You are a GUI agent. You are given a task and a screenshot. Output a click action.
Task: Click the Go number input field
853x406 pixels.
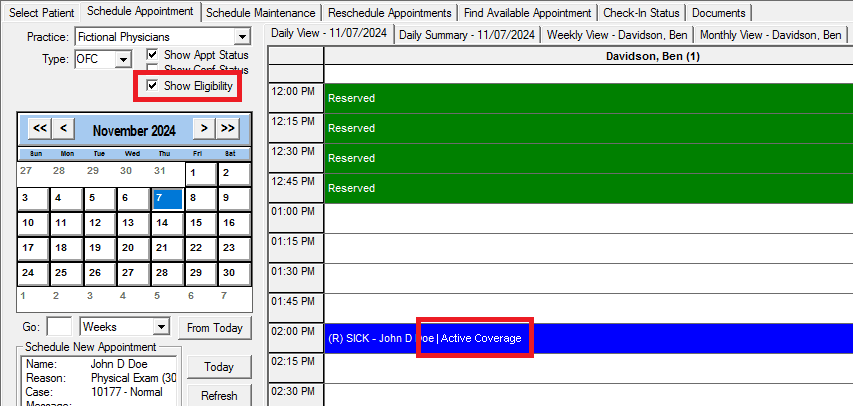[x=59, y=327]
